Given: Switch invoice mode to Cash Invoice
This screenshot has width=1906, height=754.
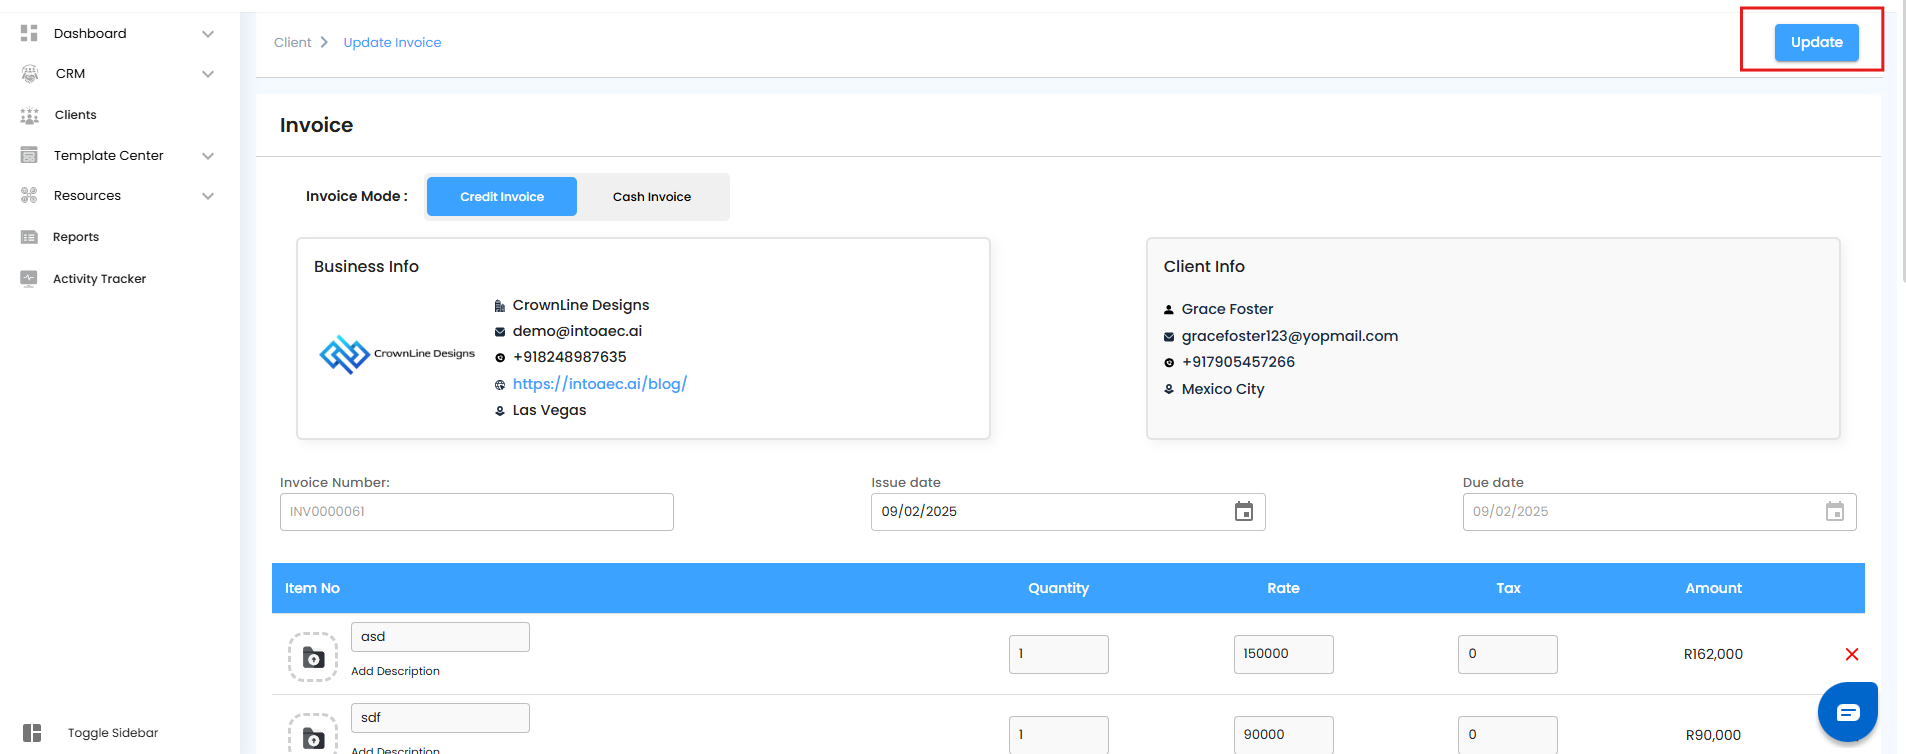Looking at the screenshot, I should coord(651,197).
